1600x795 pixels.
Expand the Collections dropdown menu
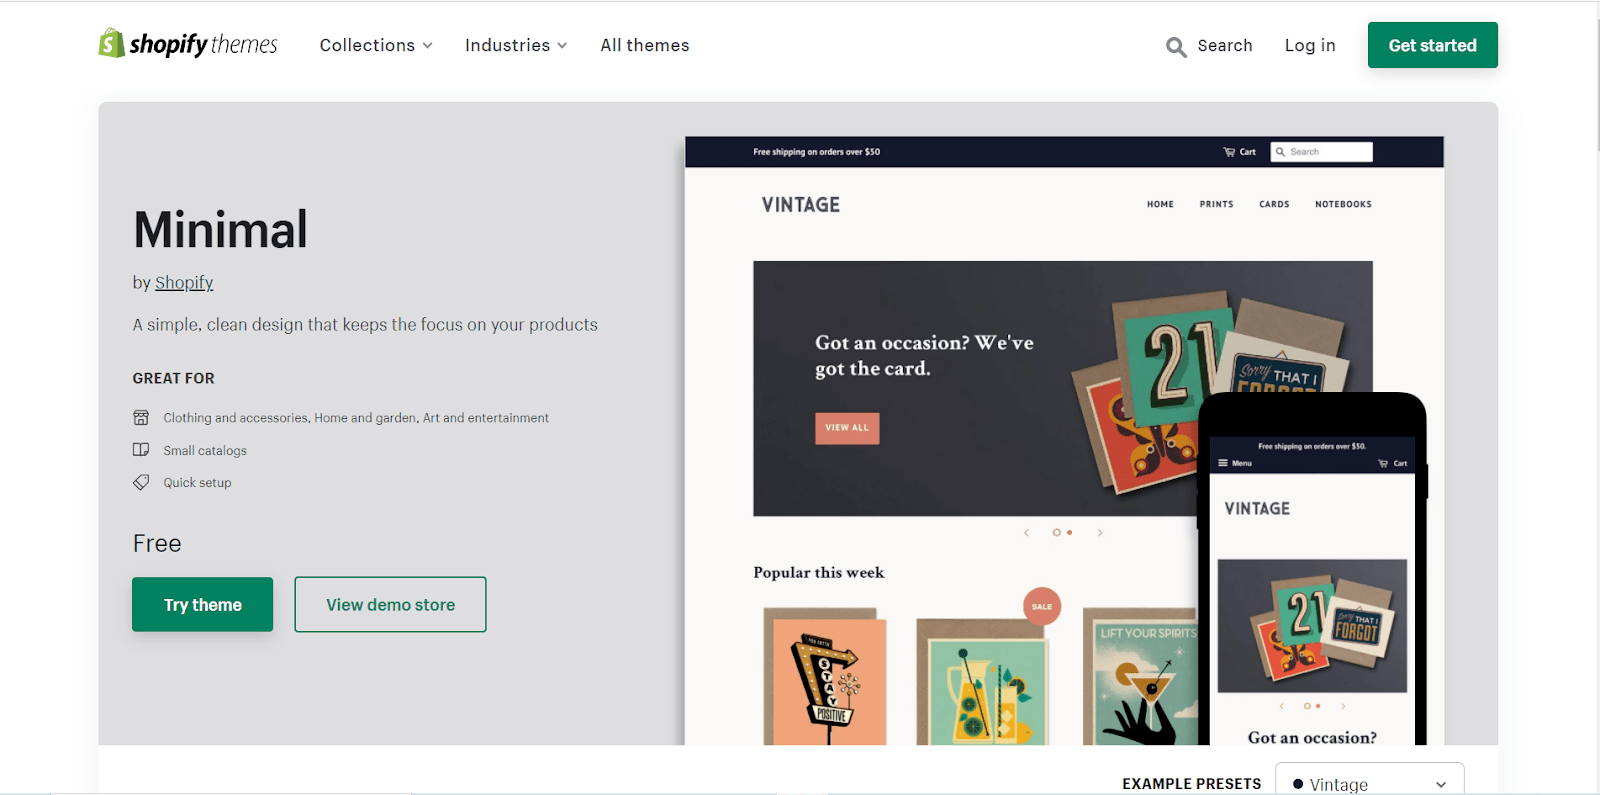tap(376, 45)
